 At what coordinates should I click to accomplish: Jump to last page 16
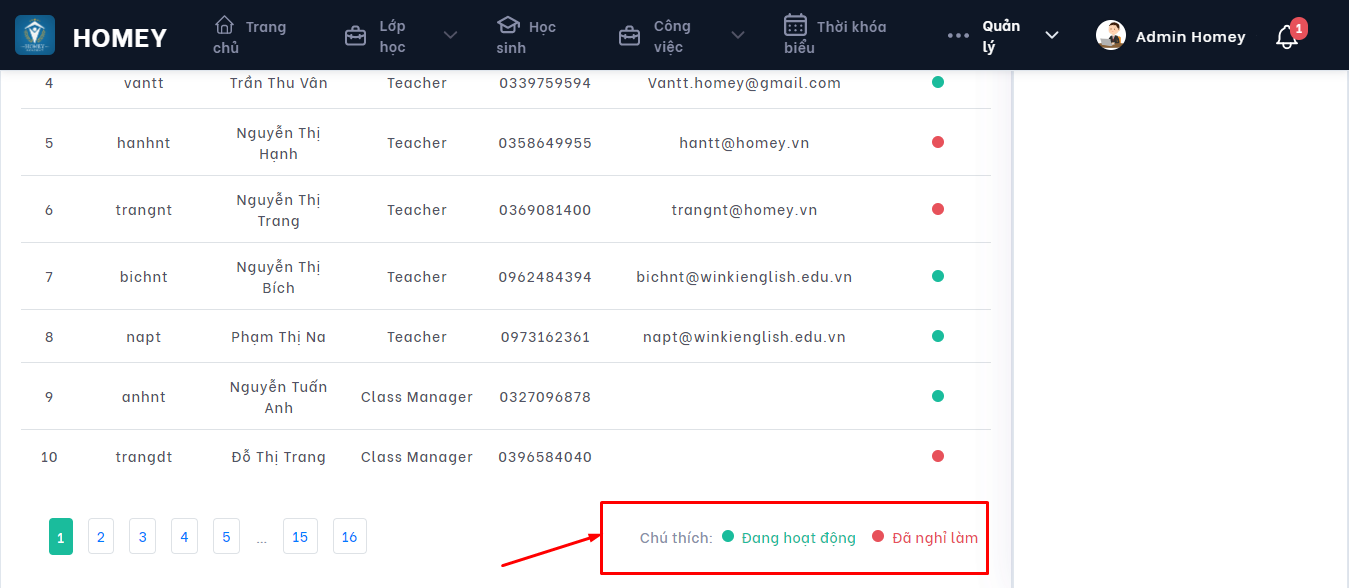pos(349,537)
